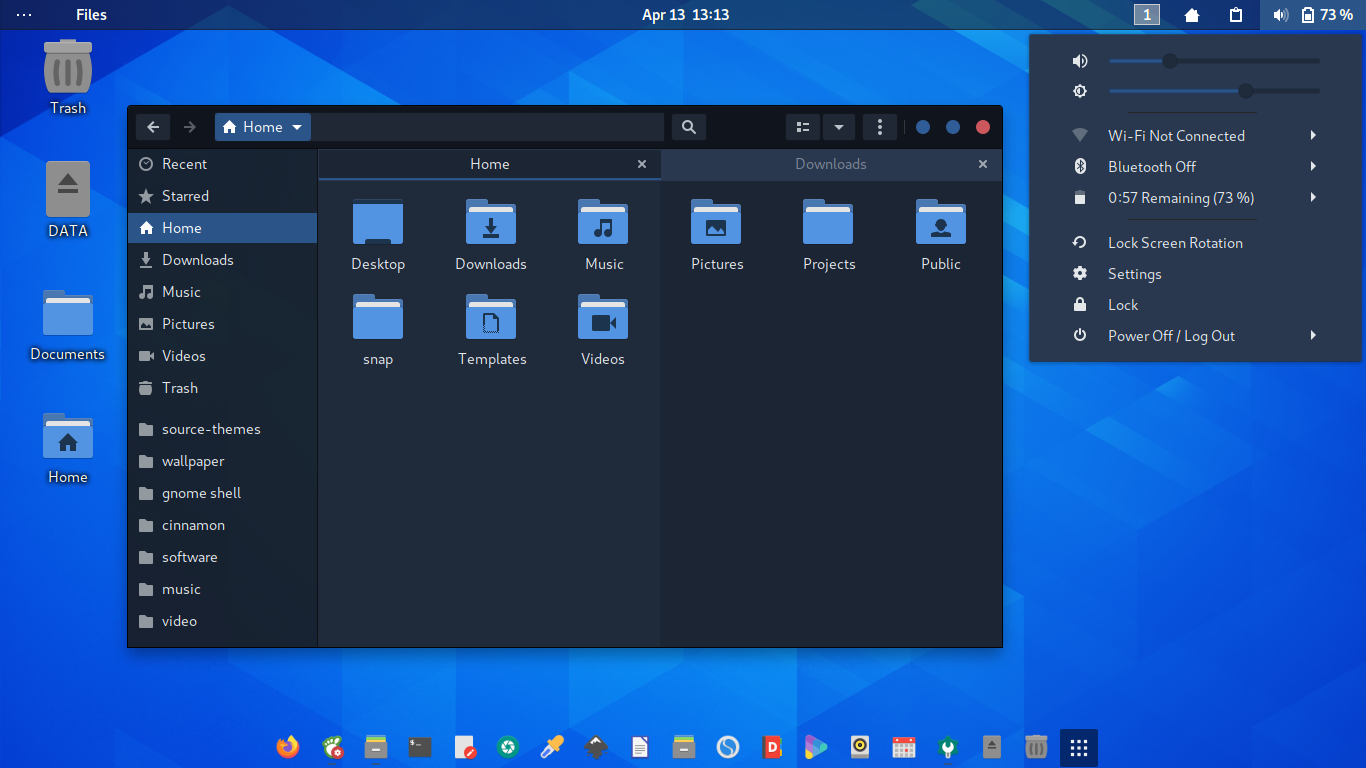Expand the 0:57 Remaining battery submenu
1366x768 pixels.
point(1195,197)
